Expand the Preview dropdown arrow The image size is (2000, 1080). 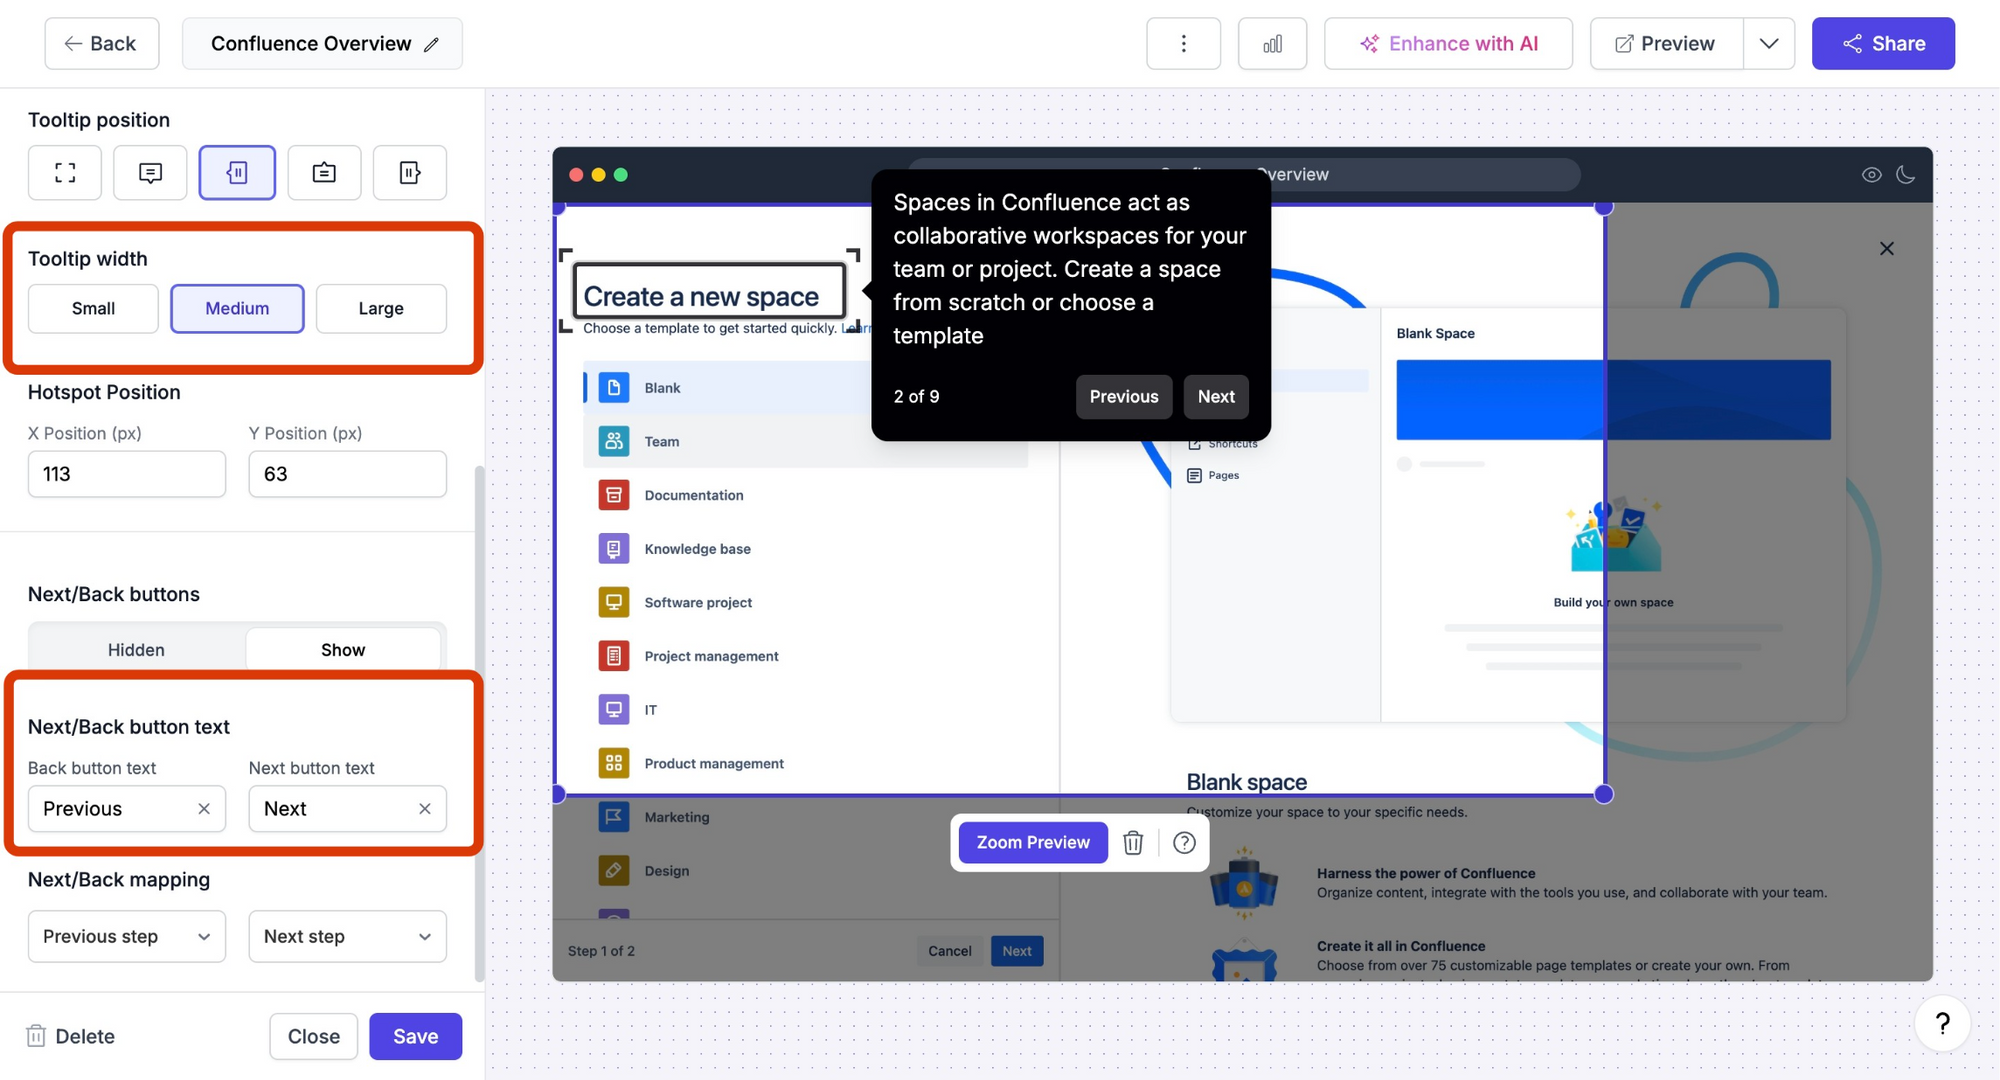pyautogui.click(x=1769, y=43)
